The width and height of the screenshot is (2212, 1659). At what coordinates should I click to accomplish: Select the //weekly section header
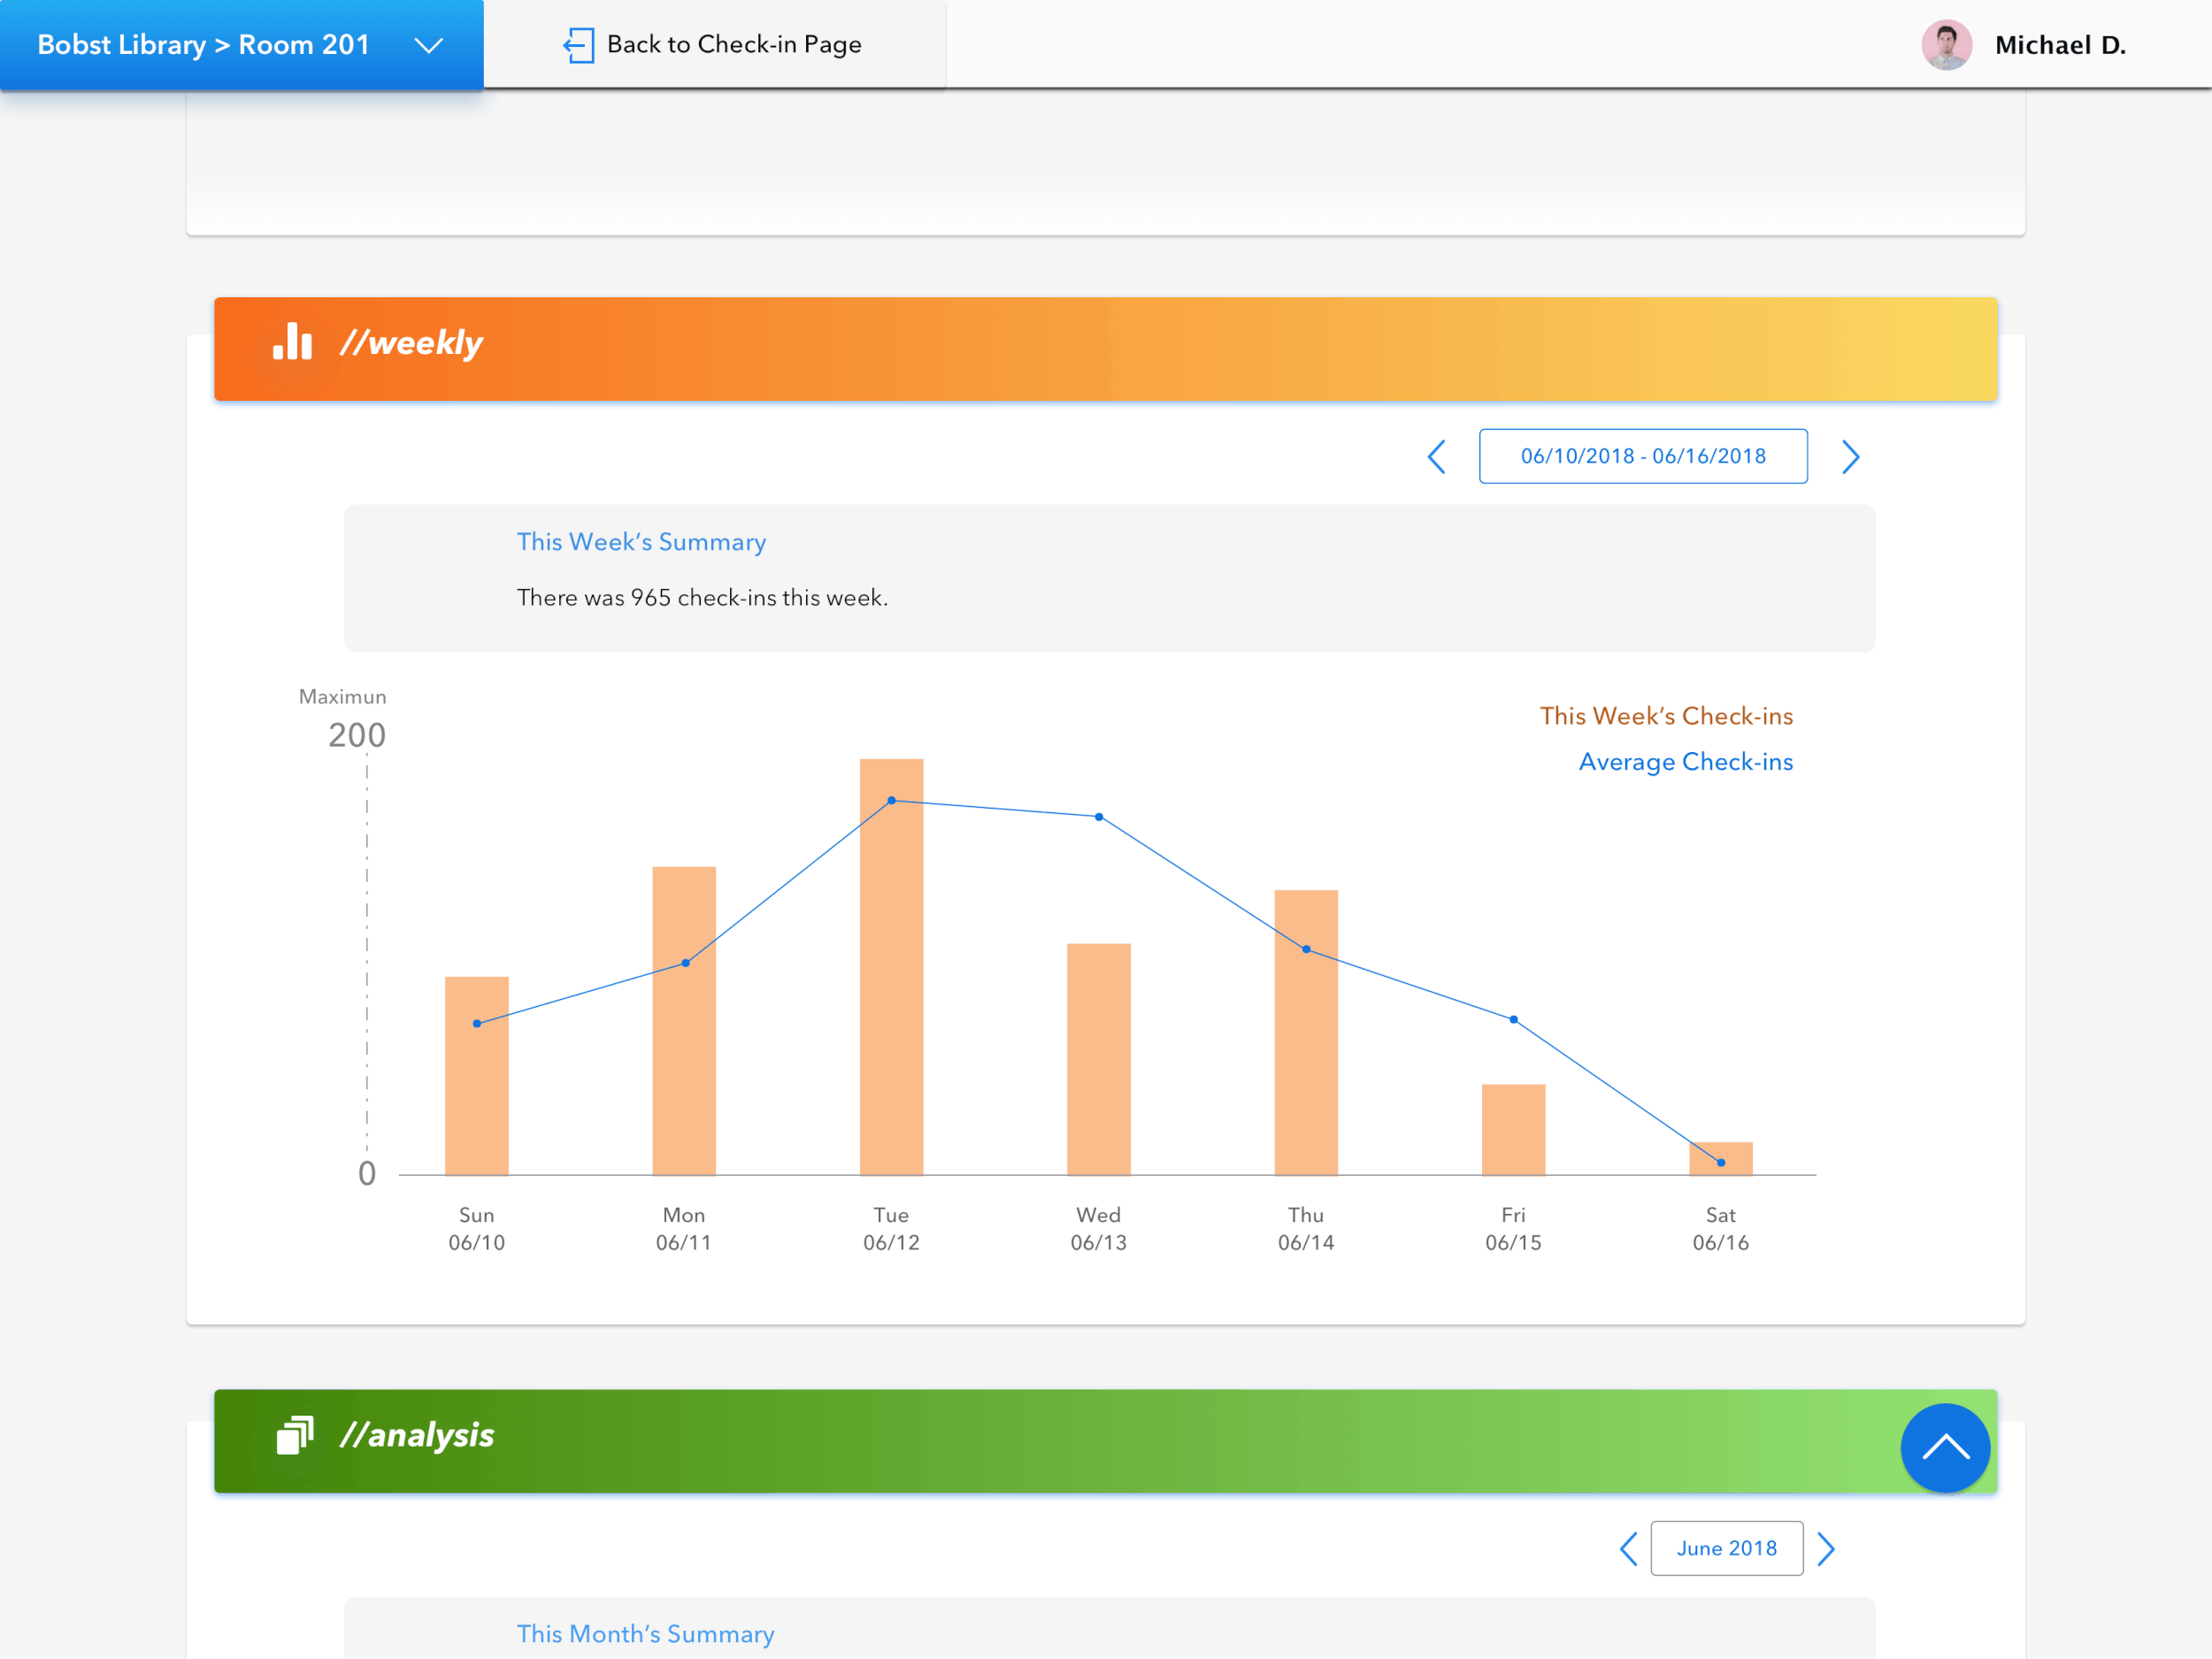(411, 343)
